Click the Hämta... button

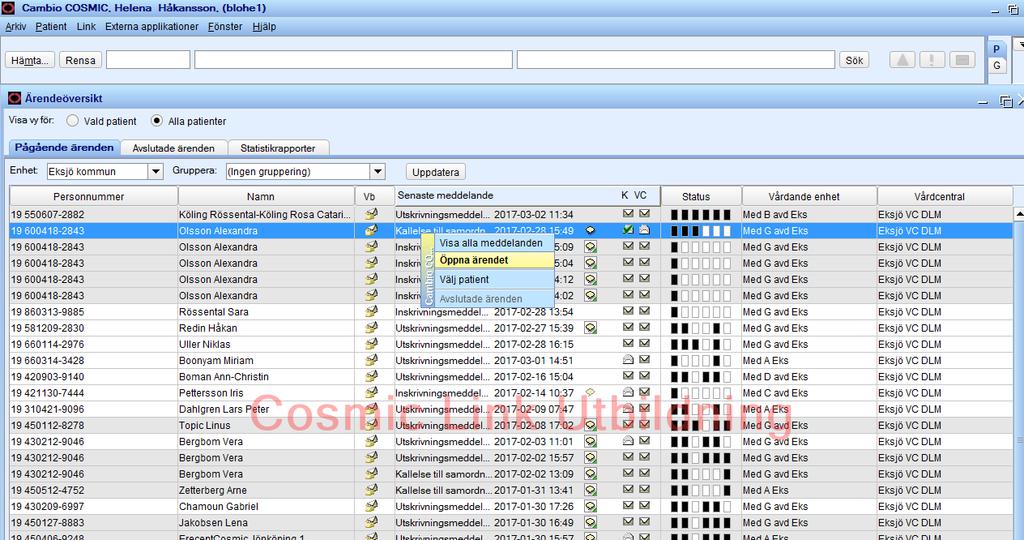(x=30, y=60)
